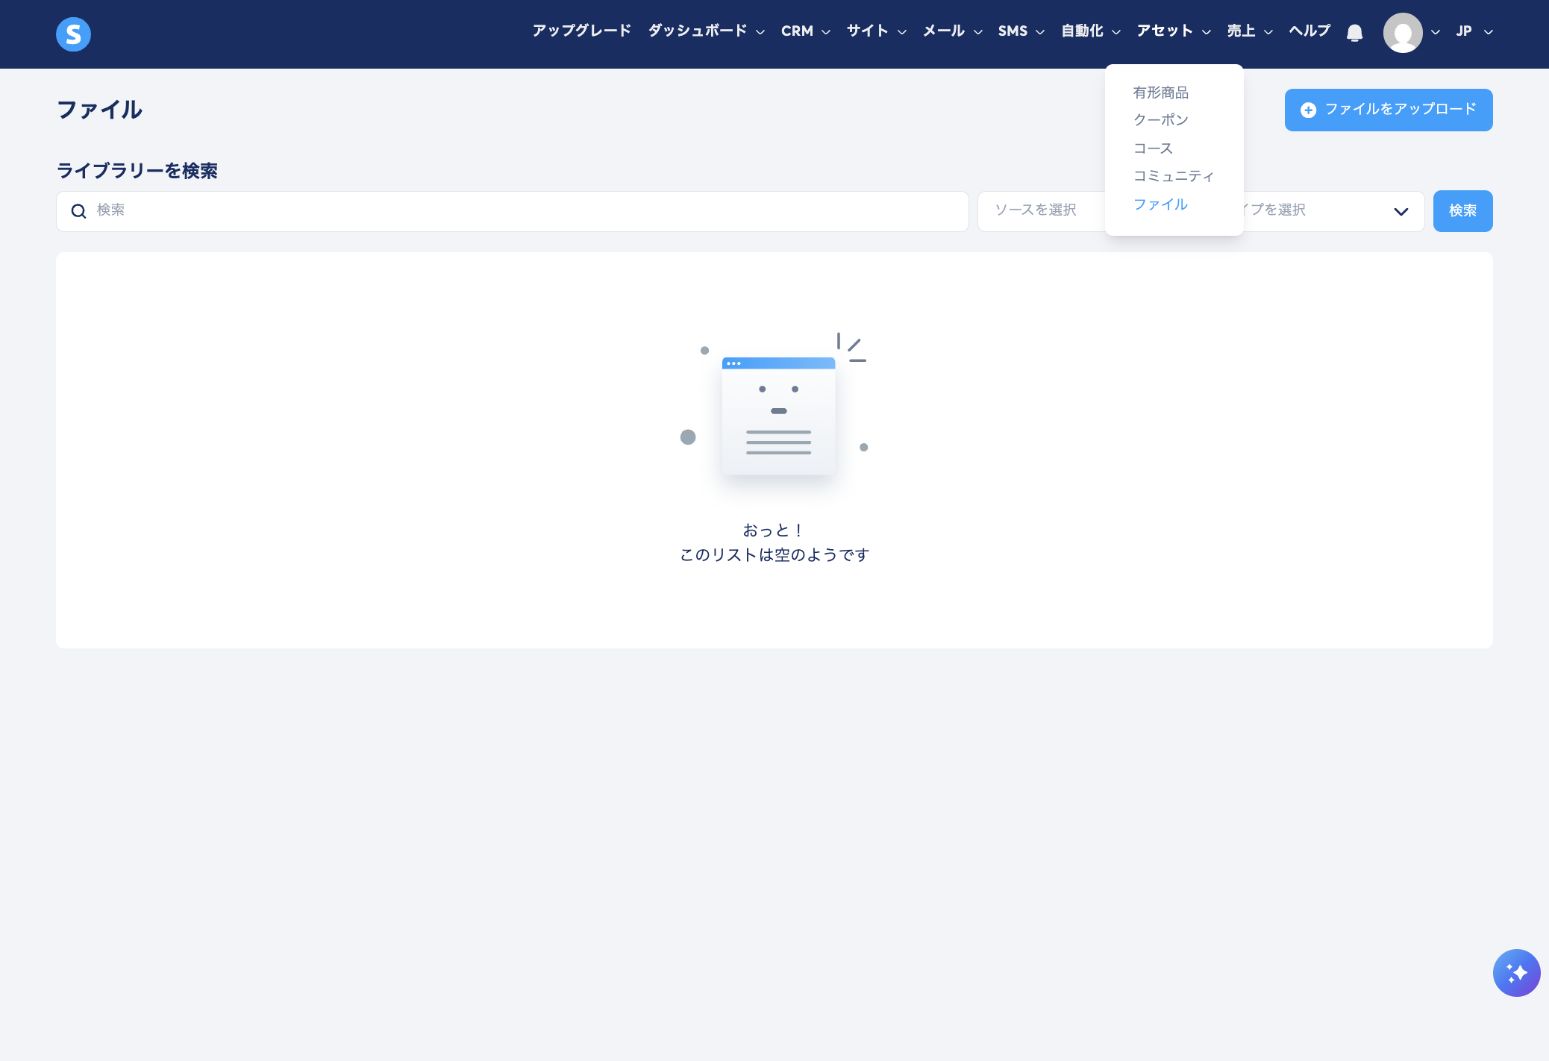Click the user profile avatar
Screen dimensions: 1549x1061
1402,33
